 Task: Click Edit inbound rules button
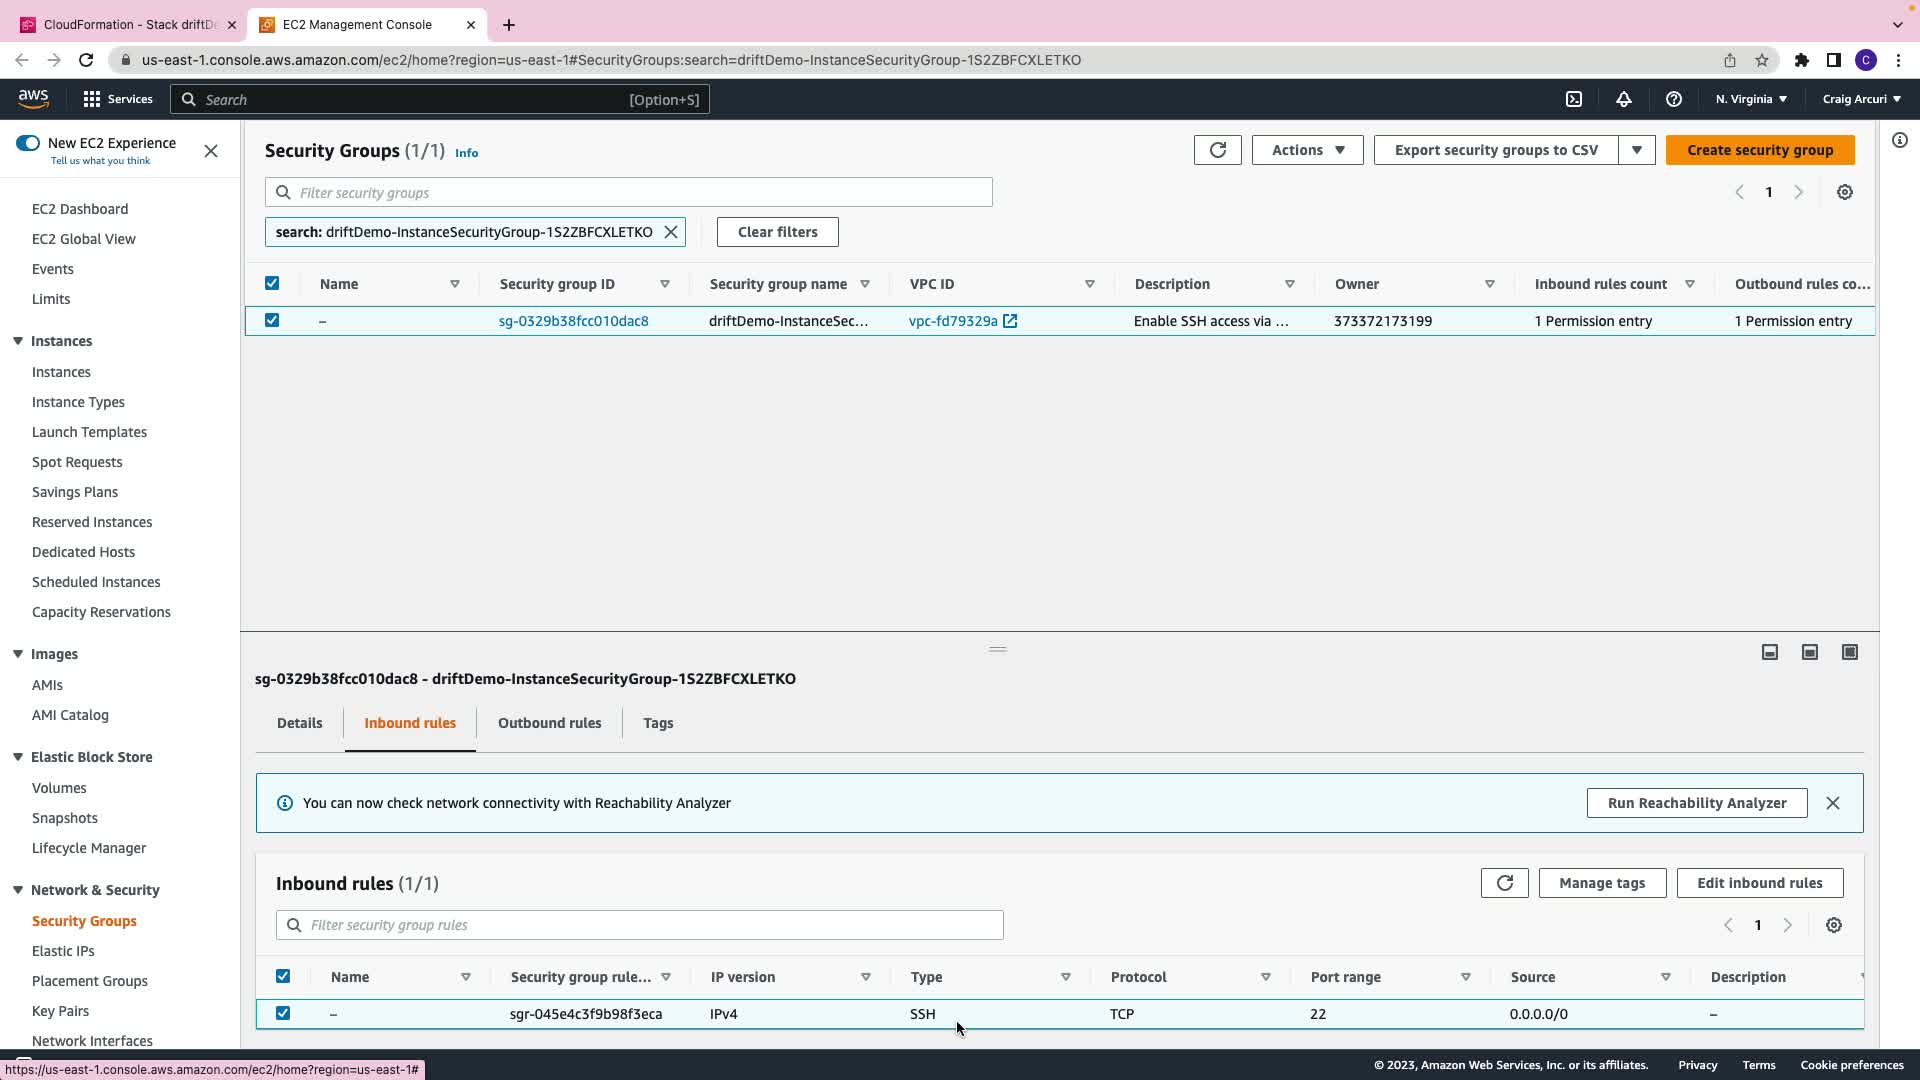pos(1759,883)
